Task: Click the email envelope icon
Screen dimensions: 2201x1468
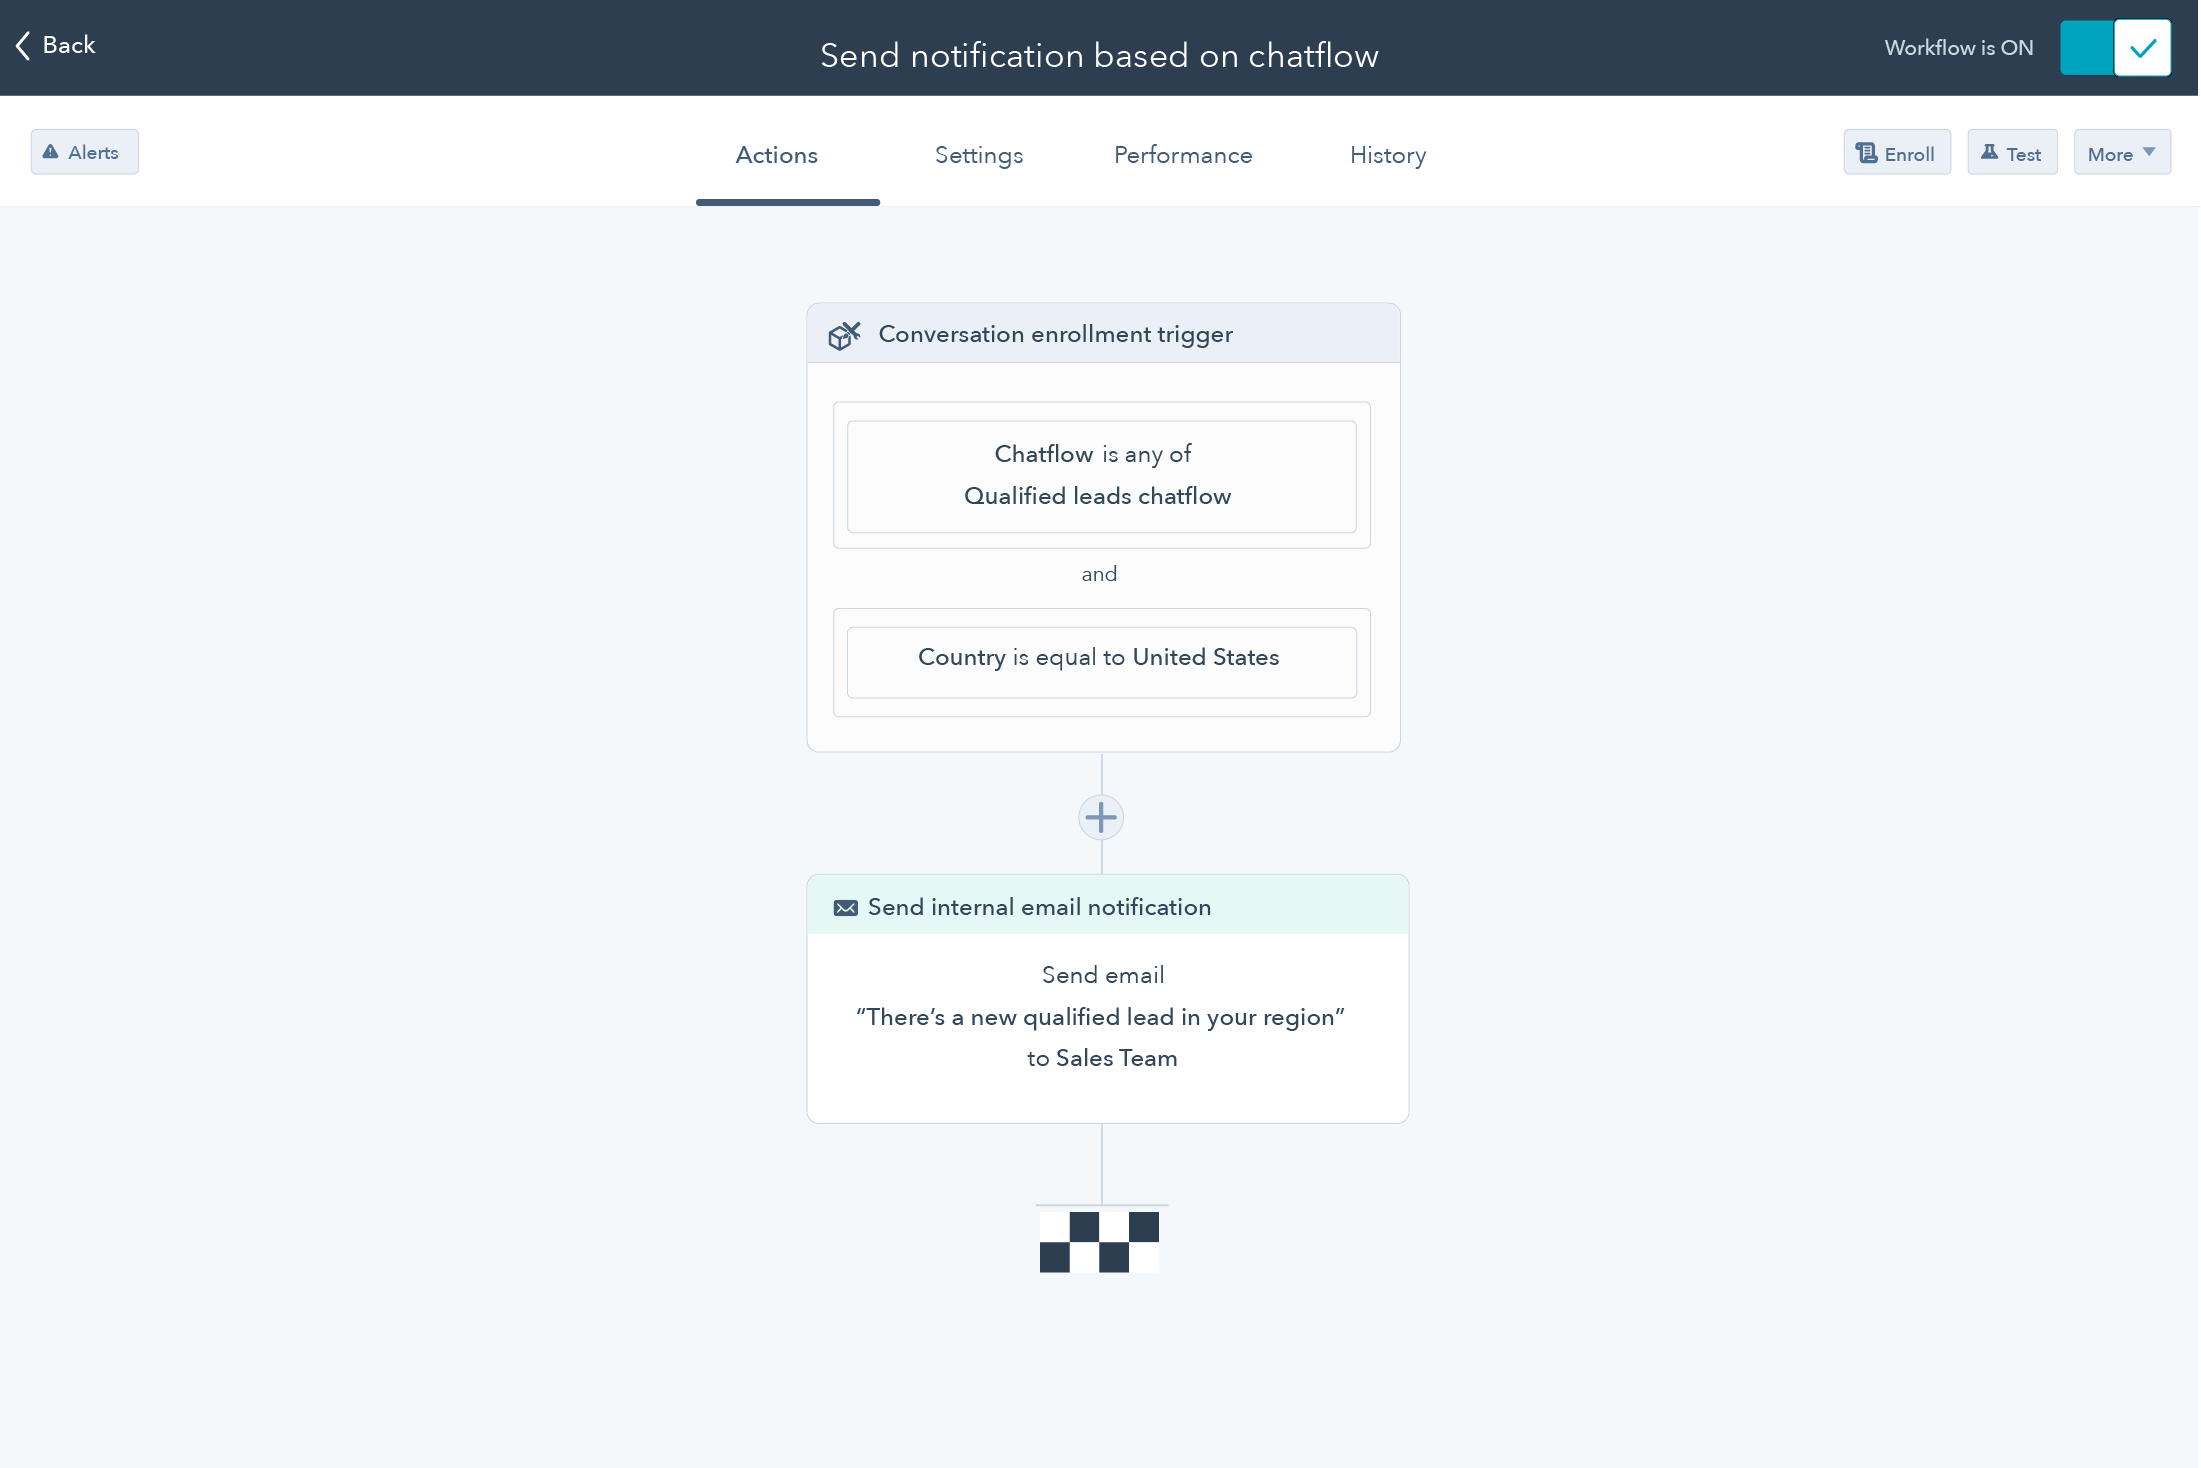Action: coord(846,908)
